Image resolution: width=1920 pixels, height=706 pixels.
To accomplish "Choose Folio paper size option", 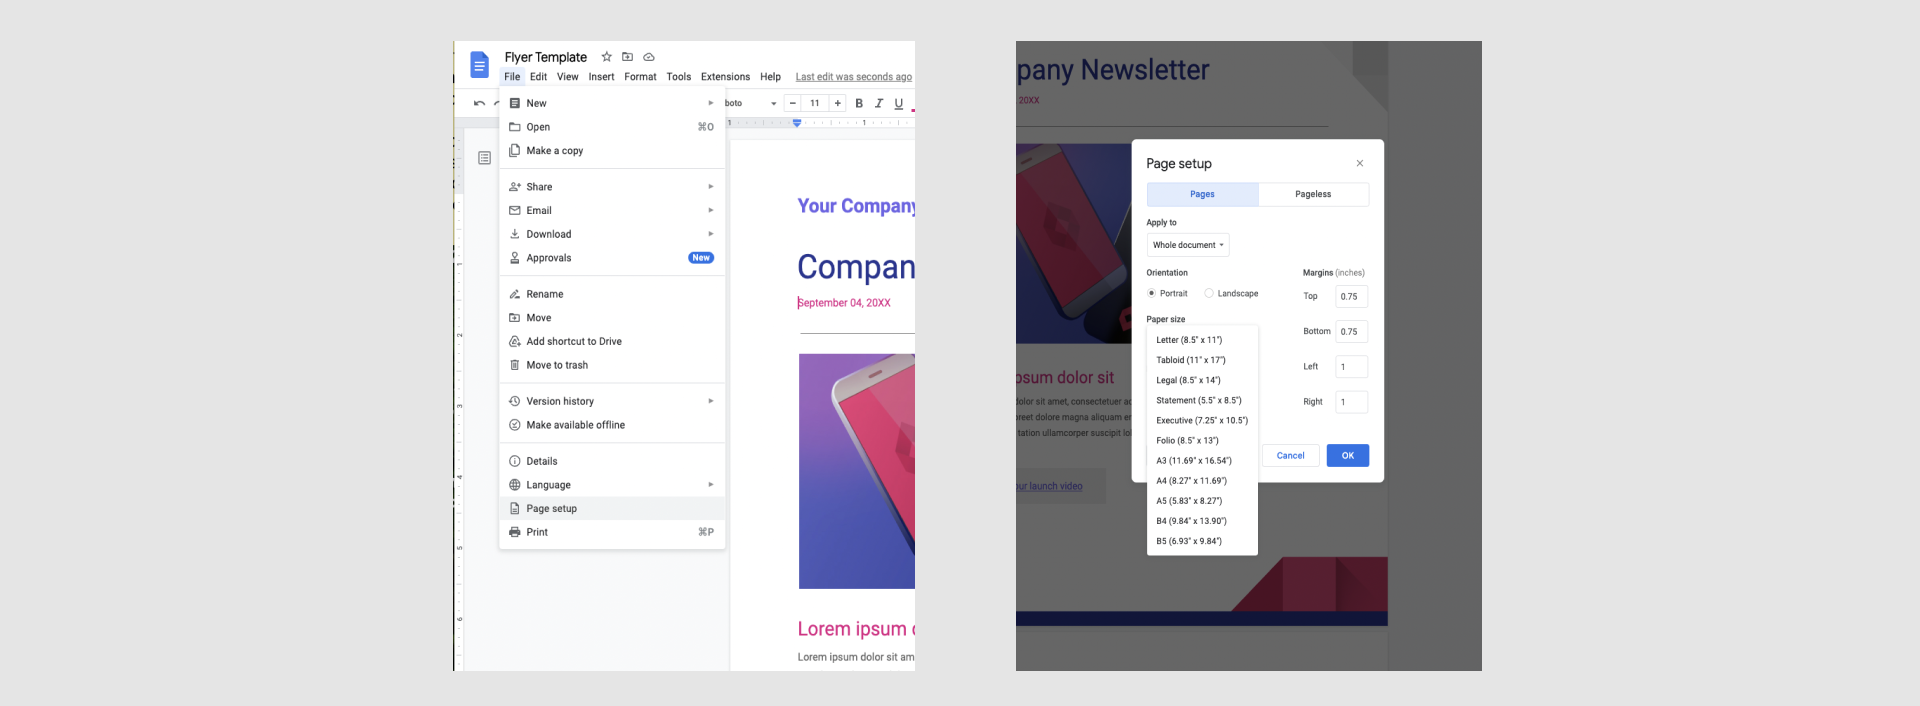I will click(1202, 440).
